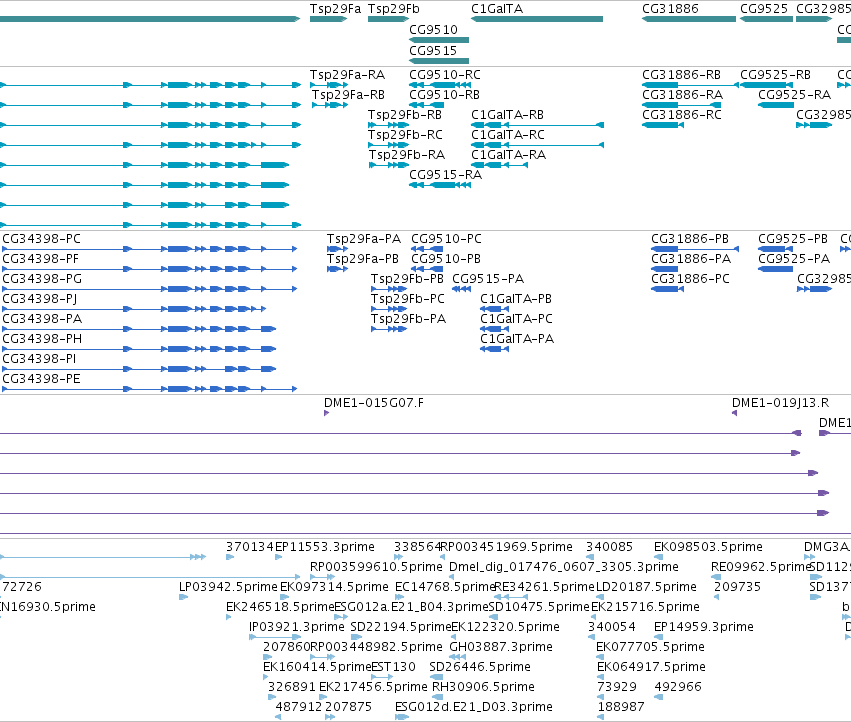Open protein label CG31886-PC
The height and width of the screenshot is (722, 851).
690,279
